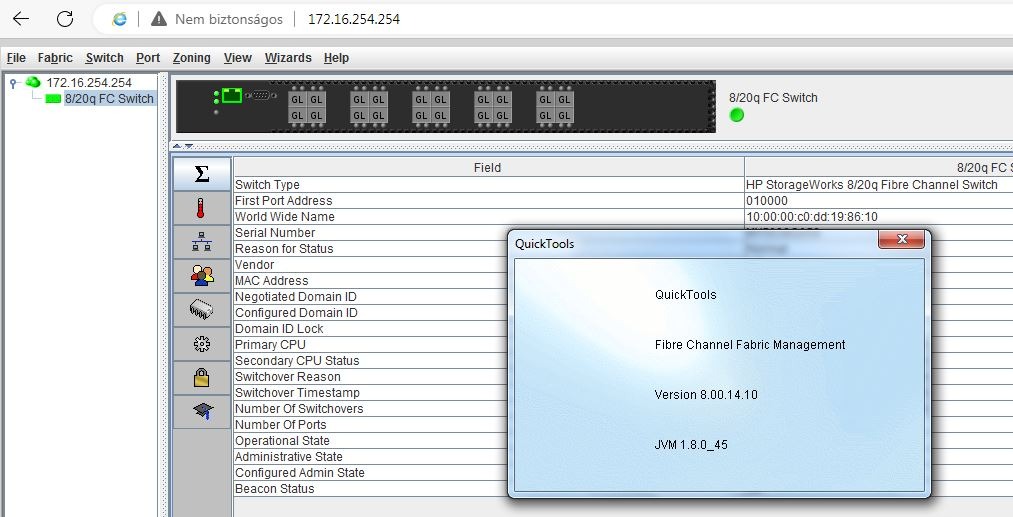Viewport: 1013px width, 517px height.
Task: Select the top-right GL port in the fourth port group
Action: click(502, 100)
